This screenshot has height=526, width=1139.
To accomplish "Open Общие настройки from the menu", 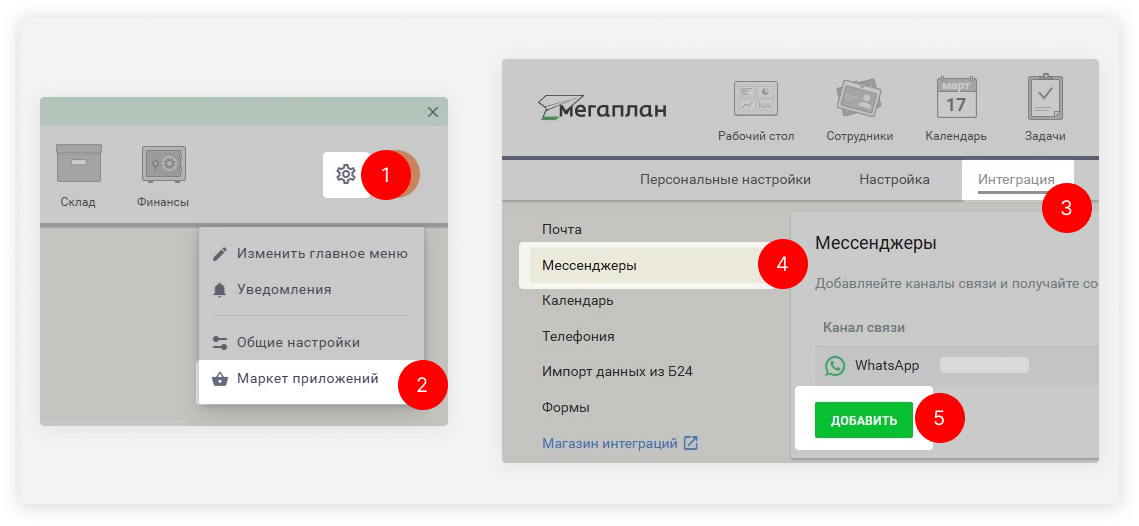I will pyautogui.click(x=297, y=343).
